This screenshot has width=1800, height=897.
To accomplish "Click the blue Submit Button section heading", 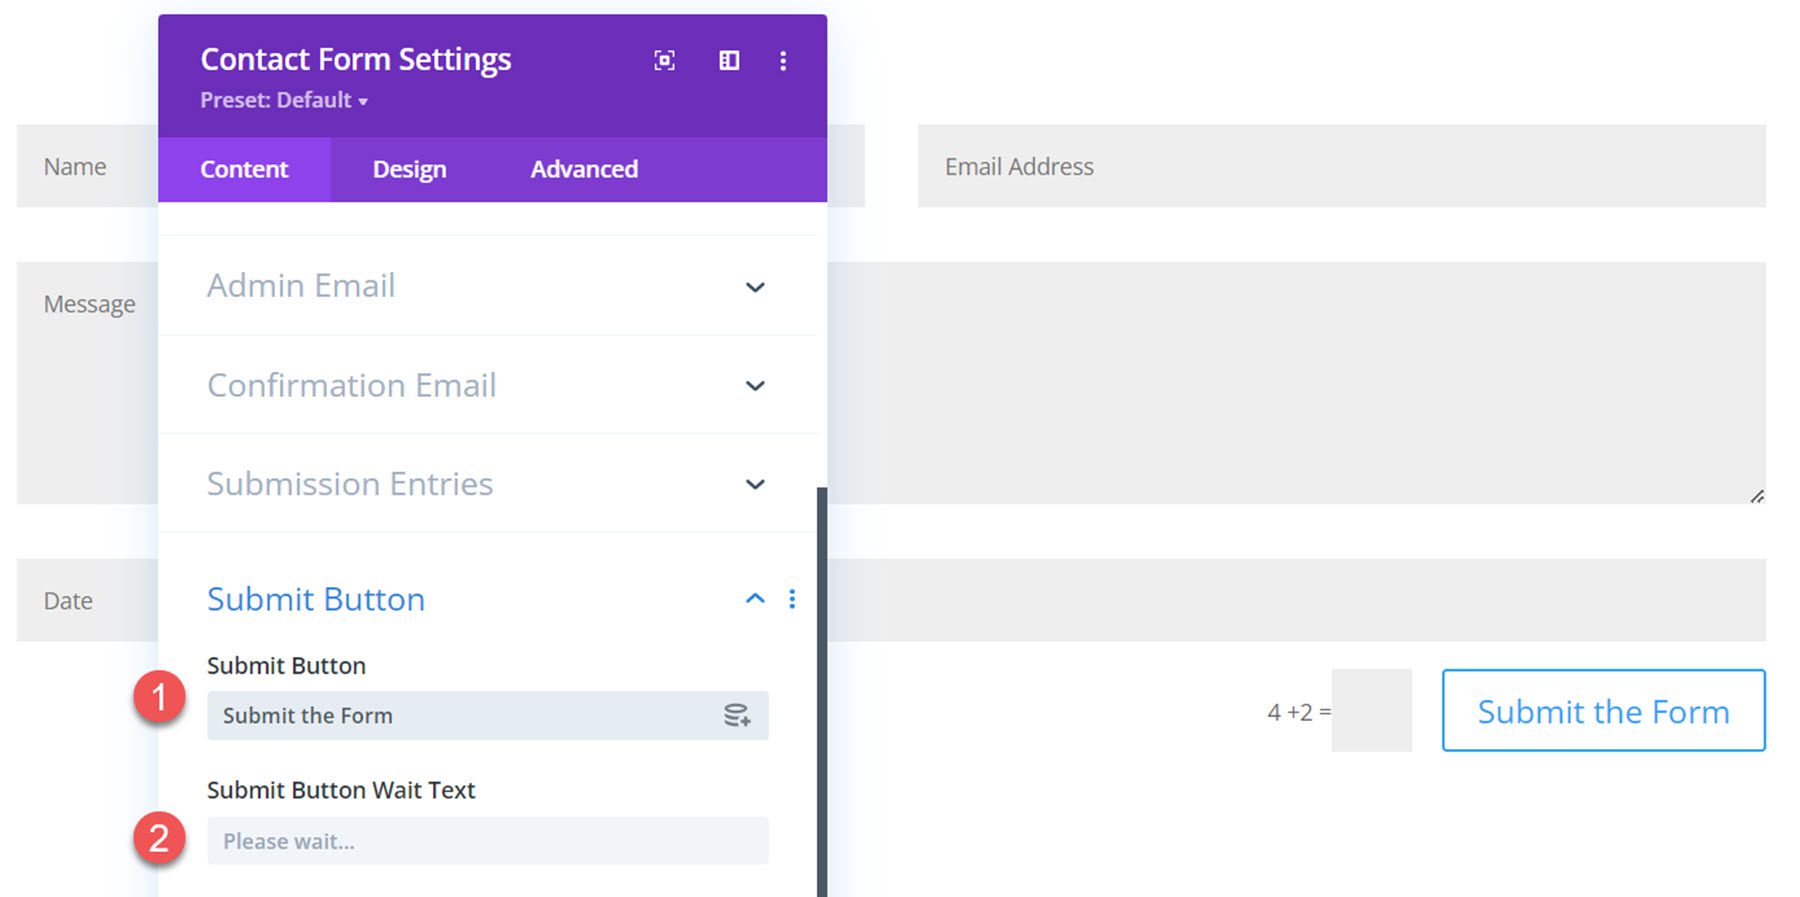I will [316, 599].
